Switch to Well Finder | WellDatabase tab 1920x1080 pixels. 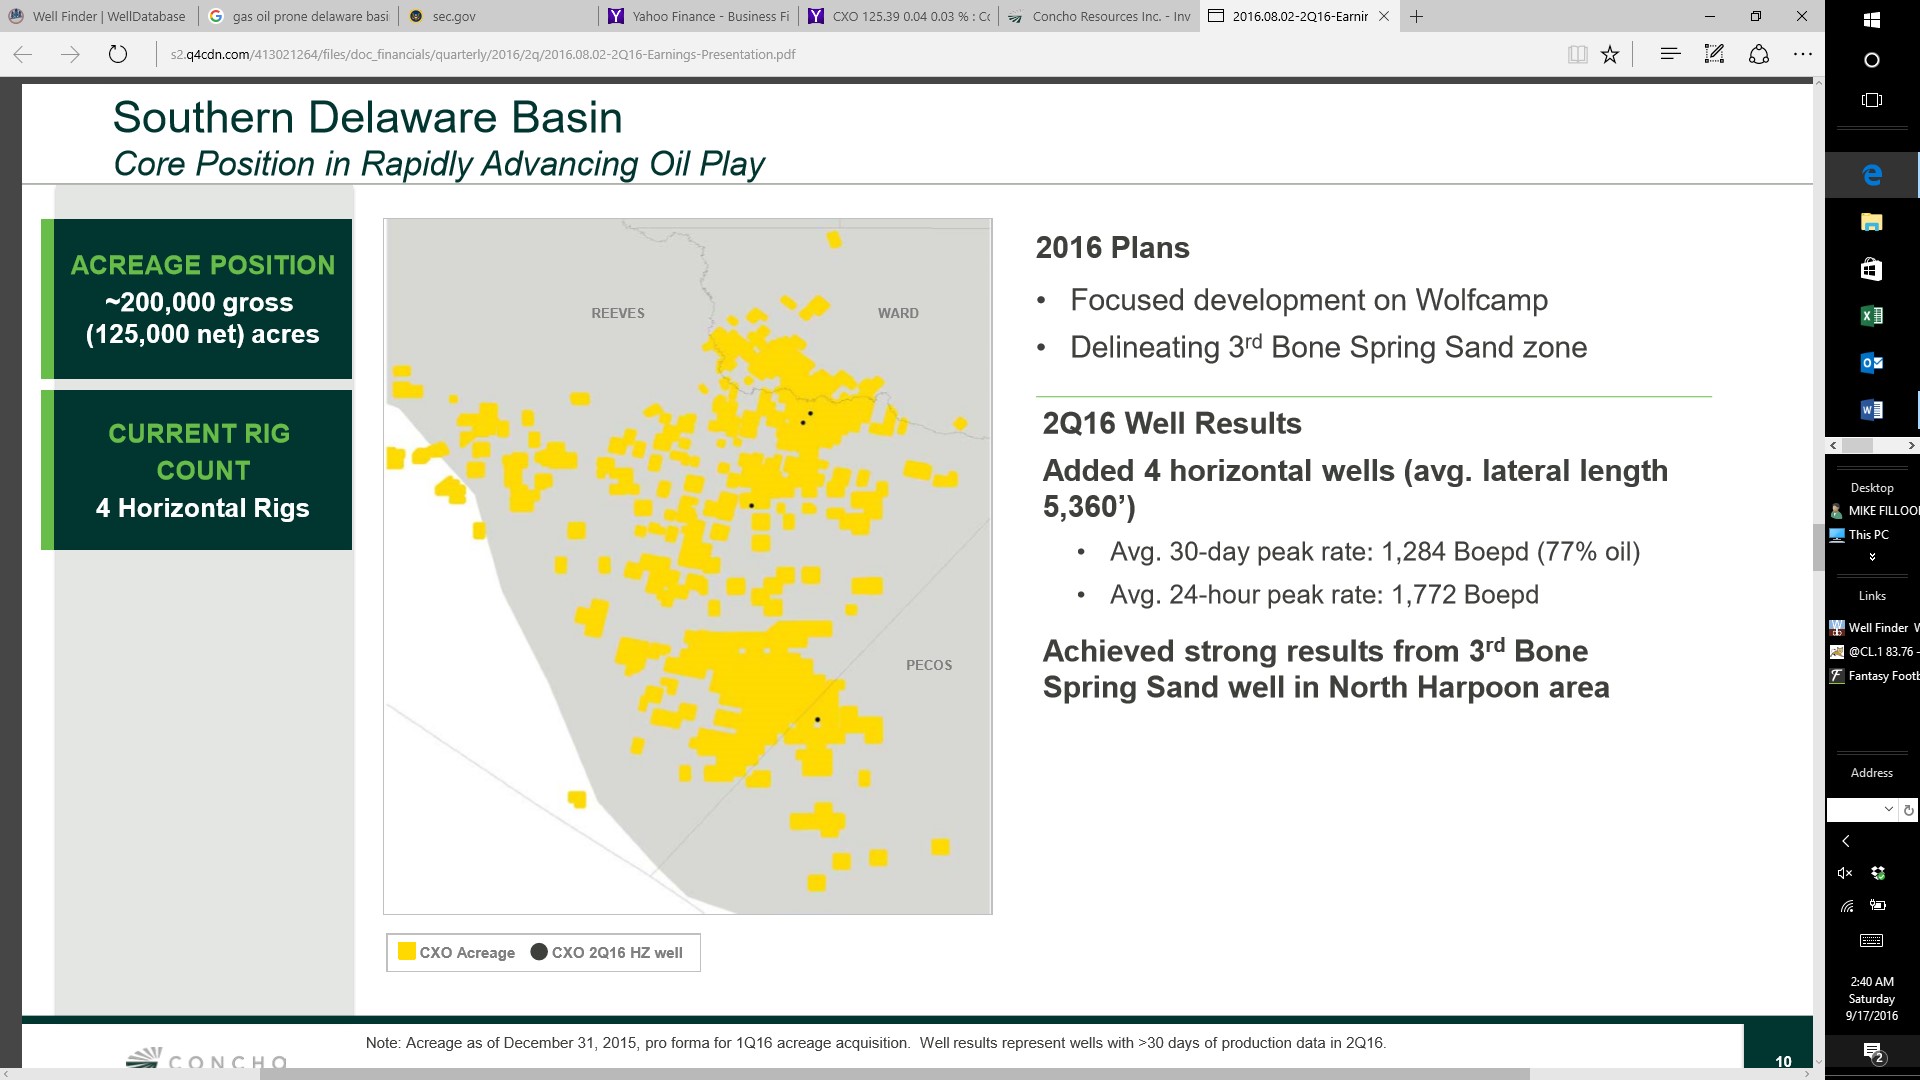click(x=97, y=16)
